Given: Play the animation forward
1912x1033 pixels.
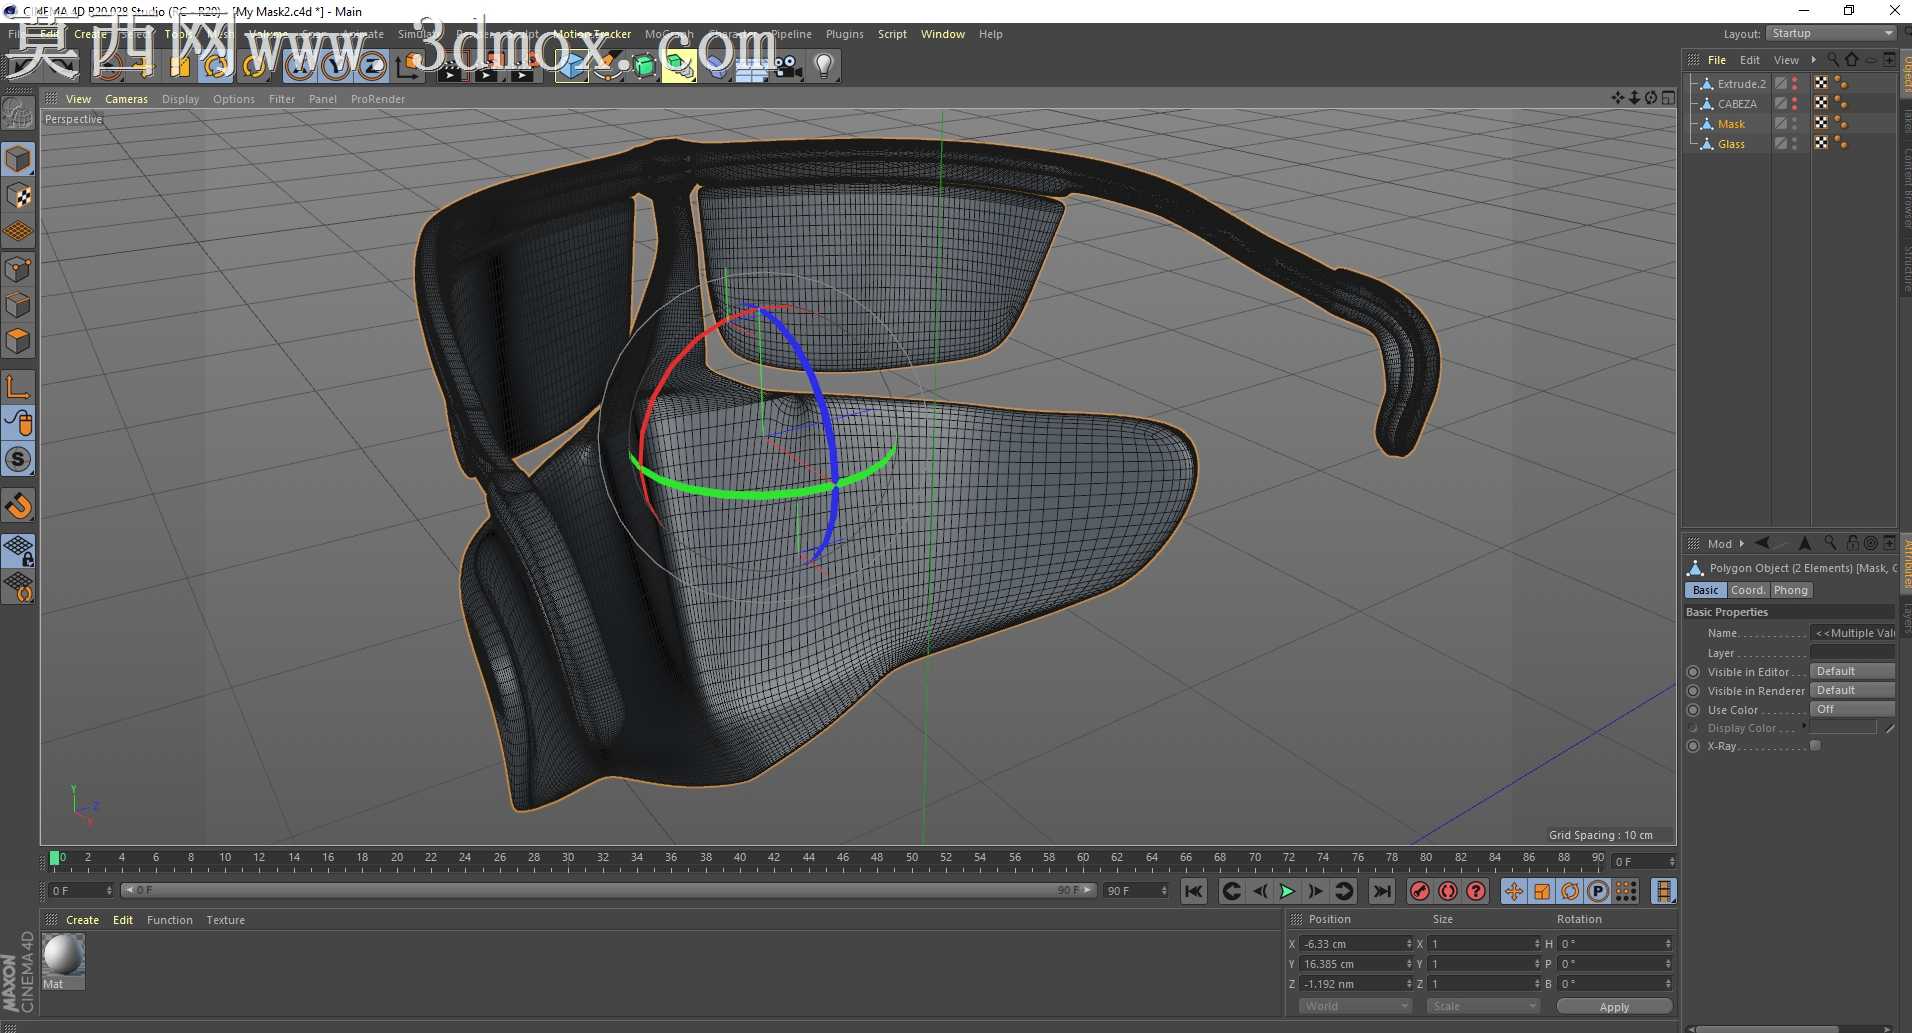Looking at the screenshot, I should [1288, 891].
